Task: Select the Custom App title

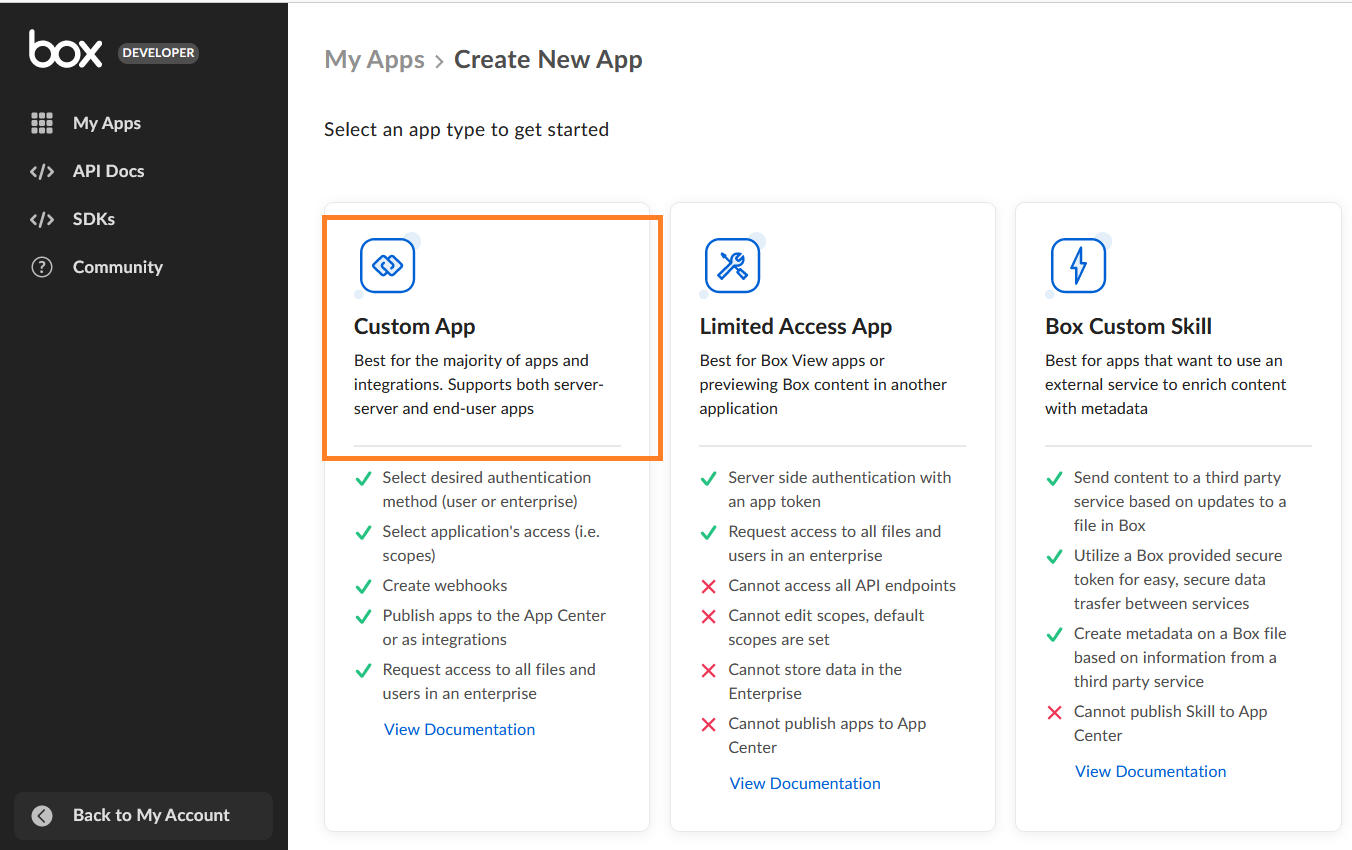Action: pos(415,326)
